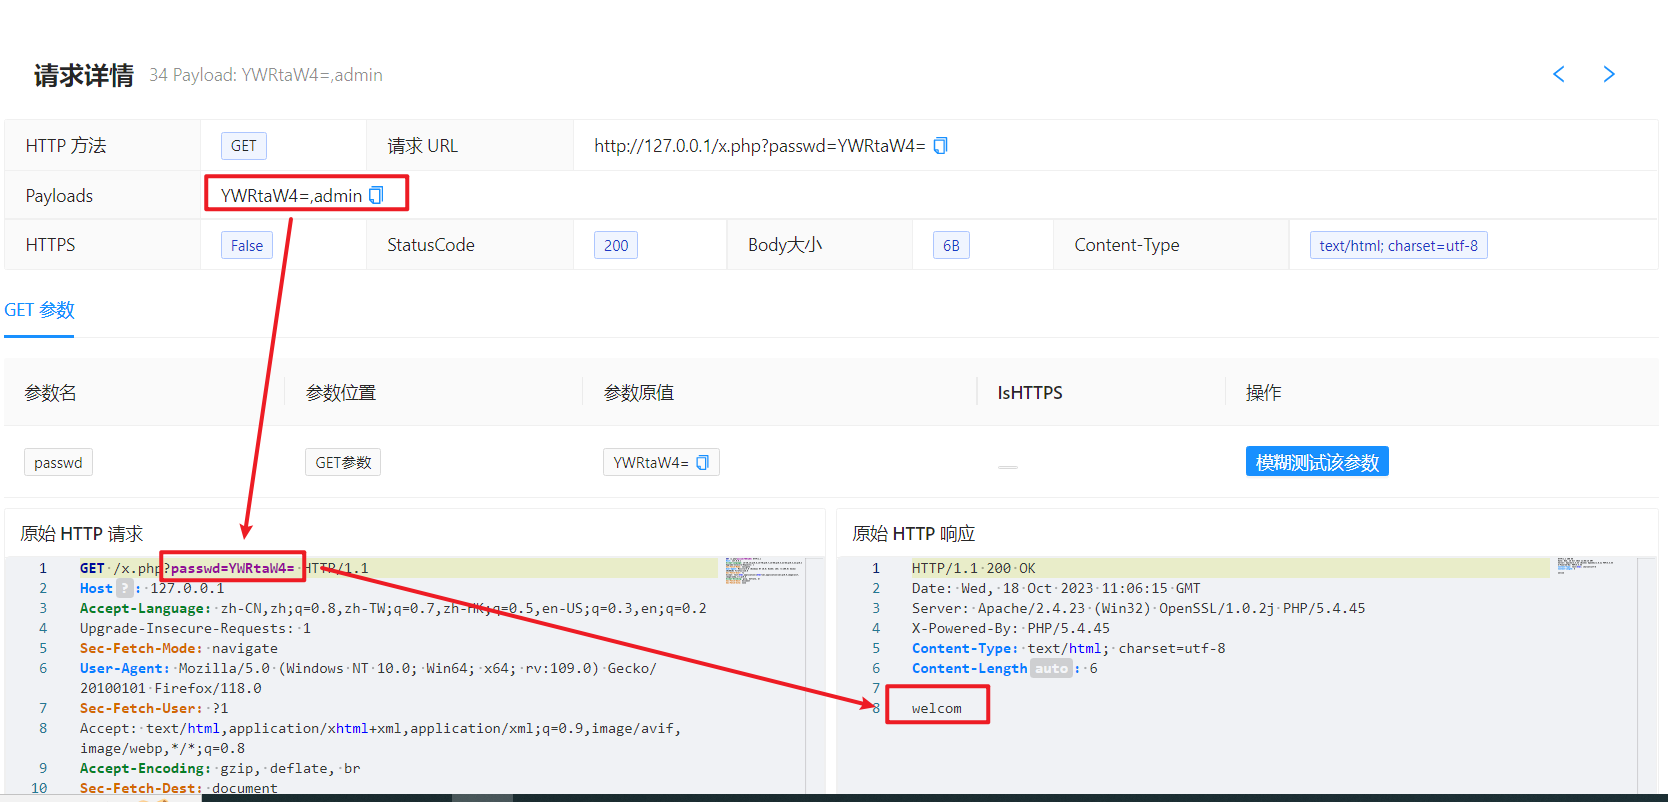This screenshot has width=1668, height=802.
Task: Click the X-Powered-By response header line
Action: (1010, 628)
